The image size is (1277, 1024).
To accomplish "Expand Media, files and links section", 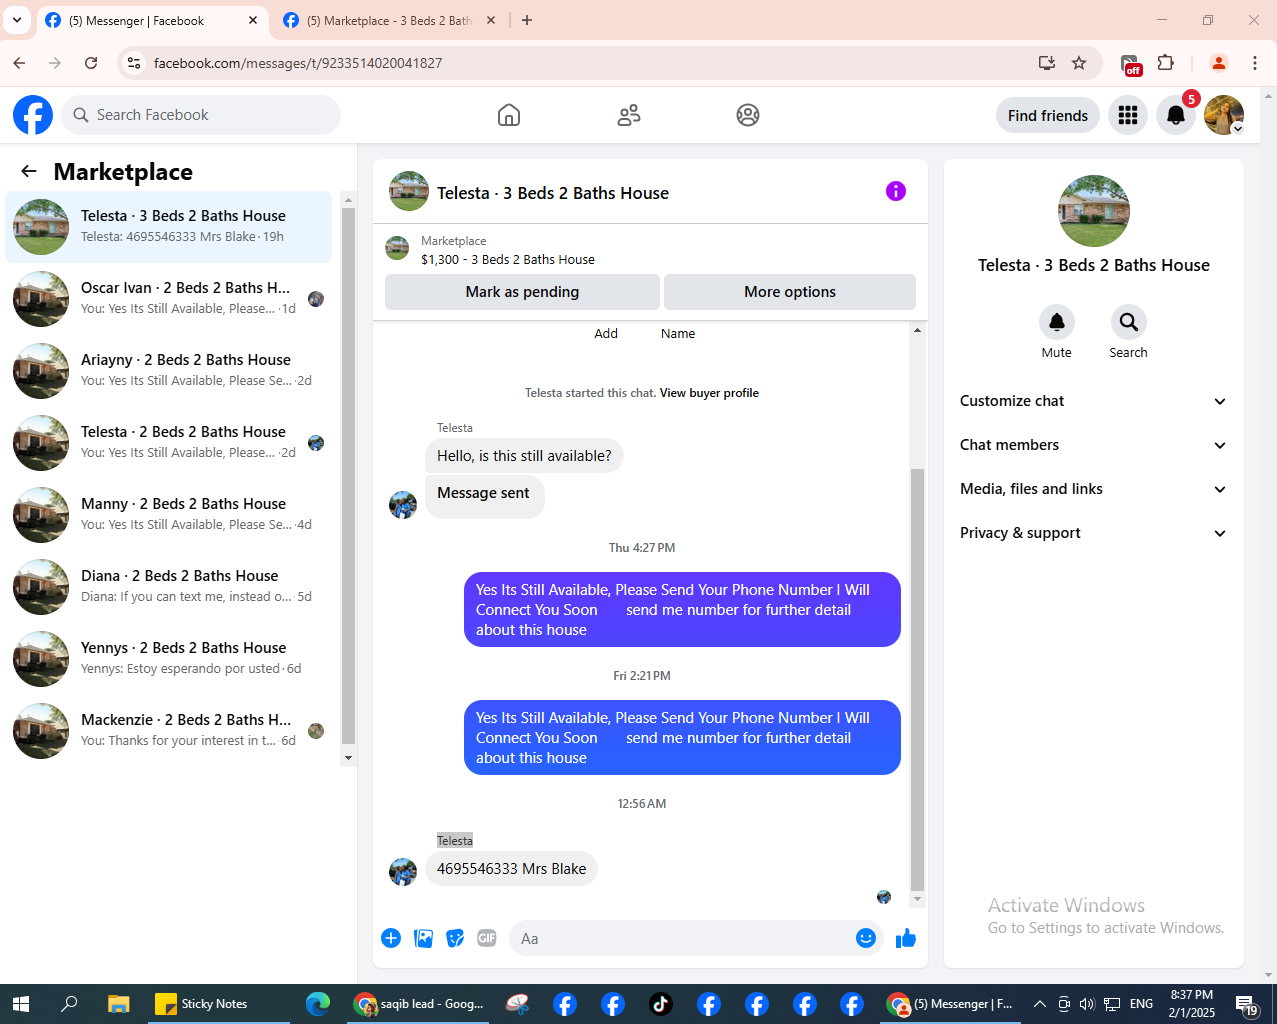I will [x=1093, y=489].
